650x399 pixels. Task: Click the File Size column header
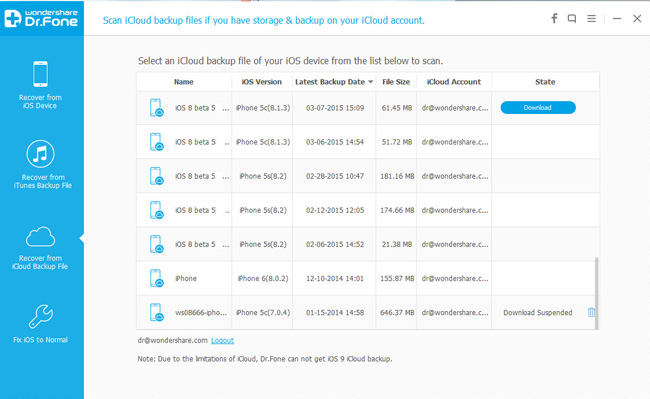(396, 82)
